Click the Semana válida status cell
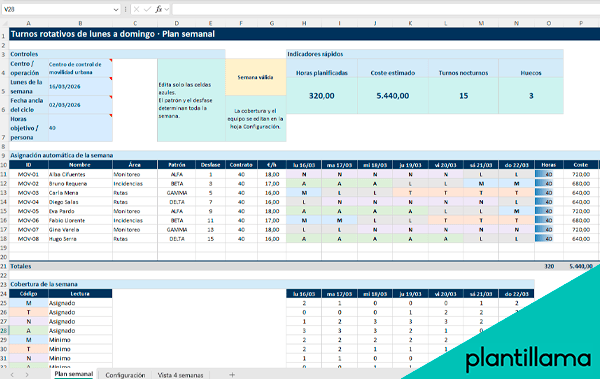The height and width of the screenshot is (379, 600). click(x=256, y=77)
